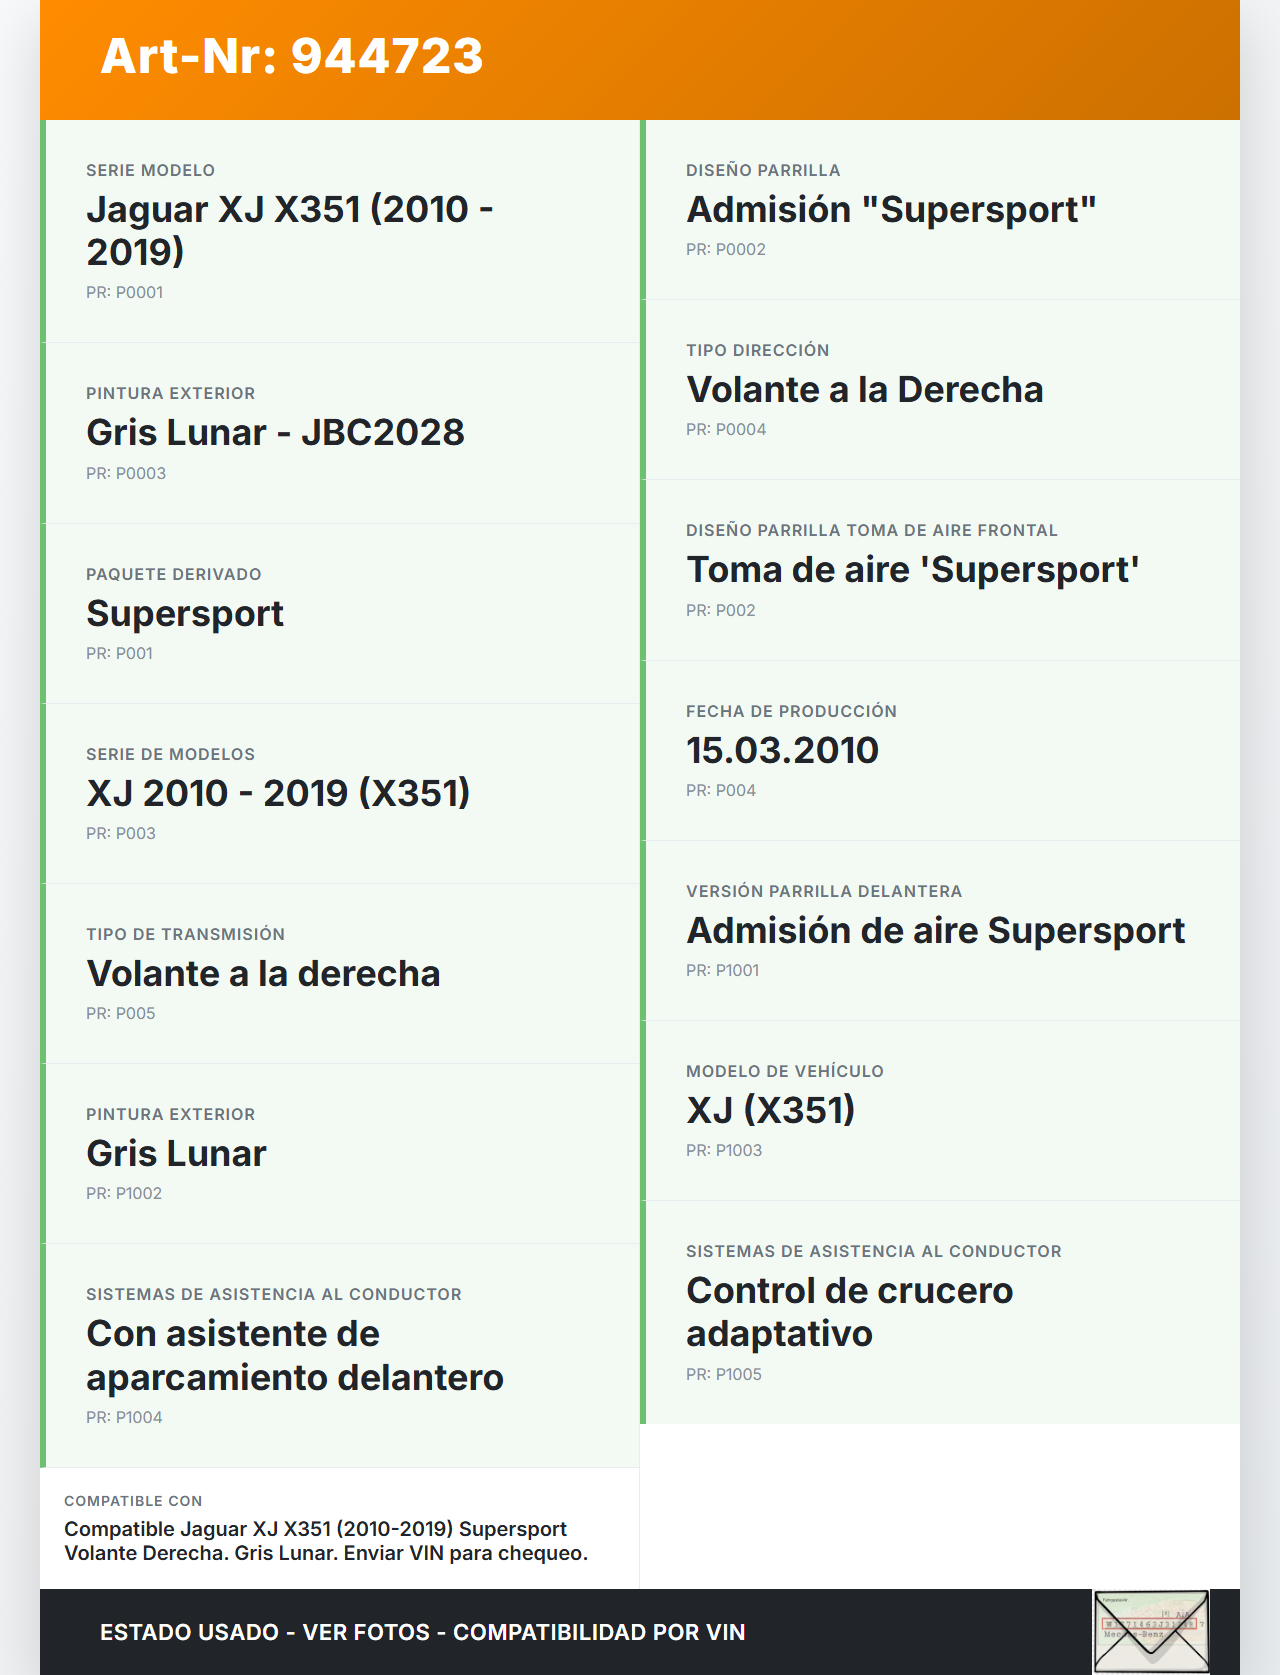Viewport: 1280px width, 1675px height.
Task: Click the PR: P1005 code label
Action: click(723, 1374)
